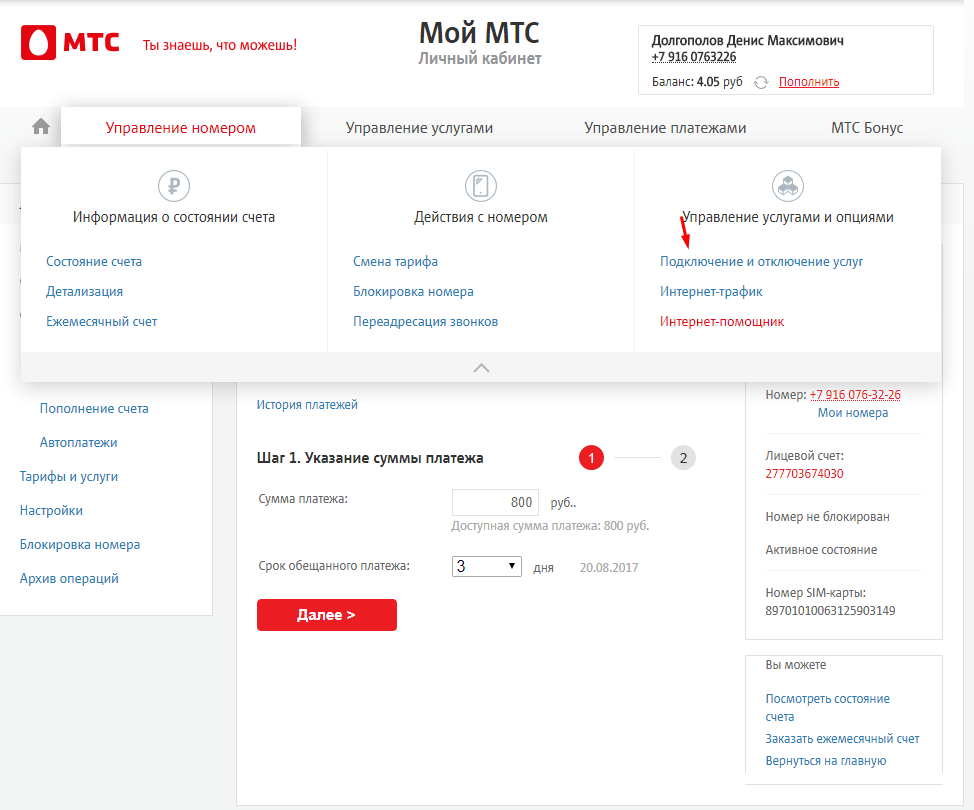This screenshot has width=974, height=810.
Task: Collapse the dropdown menu with the up chevron
Action: (x=481, y=368)
